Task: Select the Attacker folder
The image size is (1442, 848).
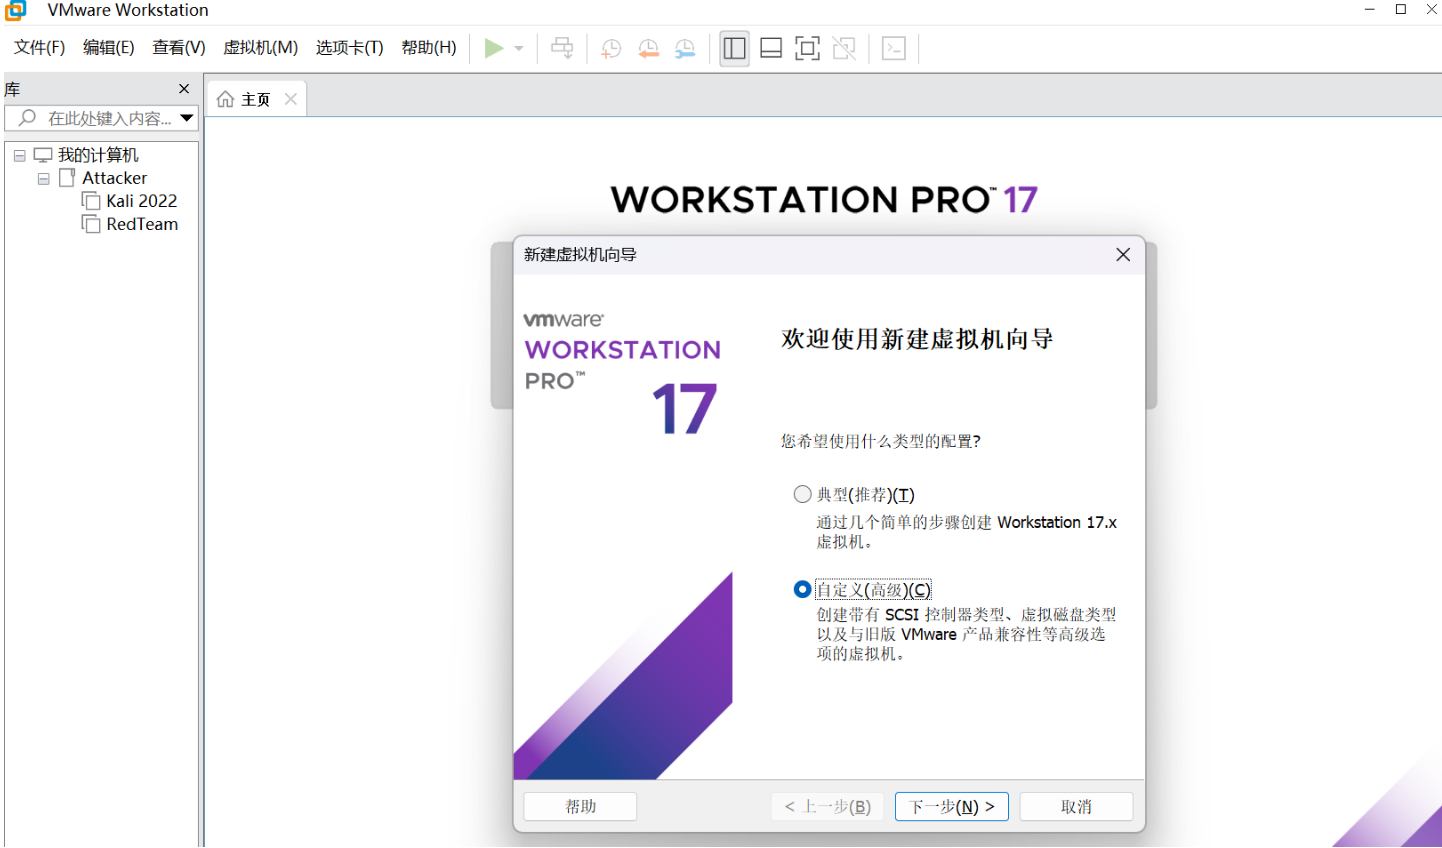Action: pyautogui.click(x=114, y=178)
